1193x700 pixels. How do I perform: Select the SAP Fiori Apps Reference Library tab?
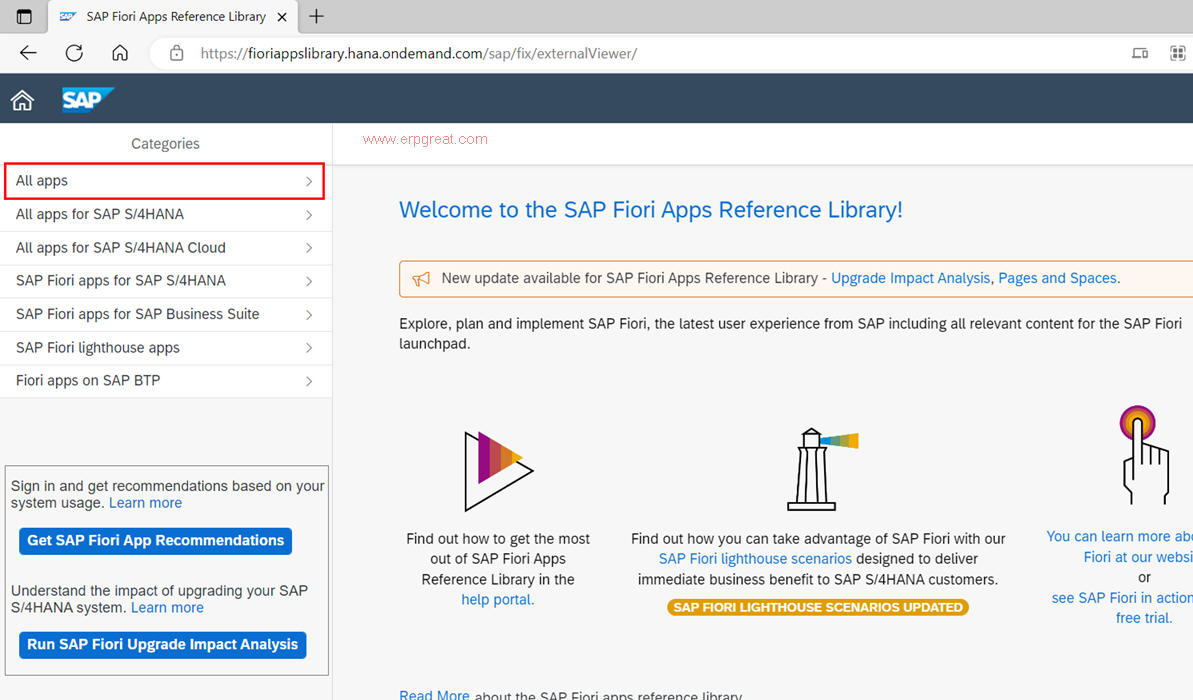coord(173,17)
